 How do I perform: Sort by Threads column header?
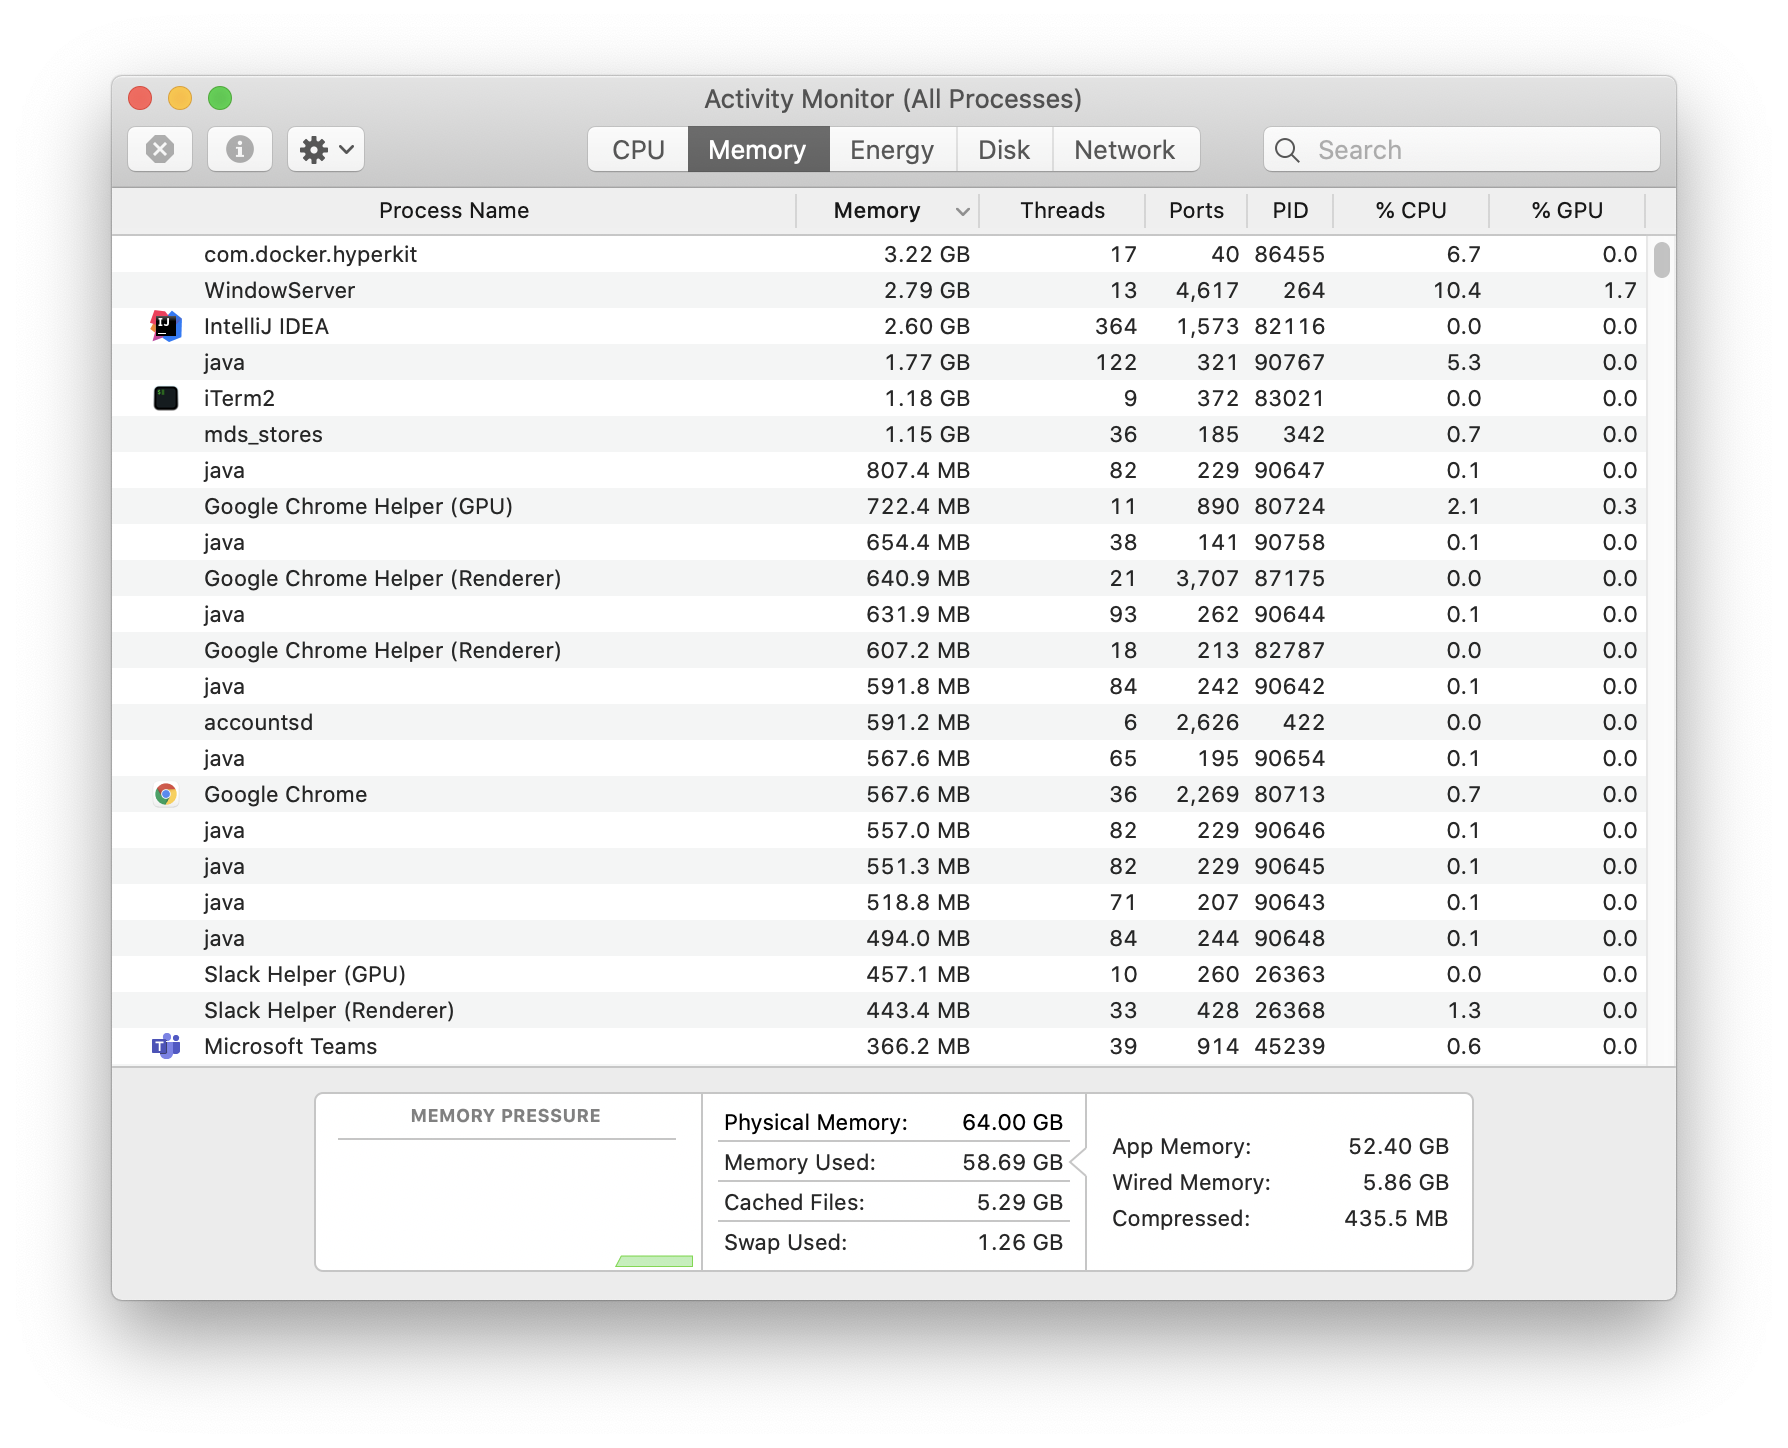point(1062,211)
